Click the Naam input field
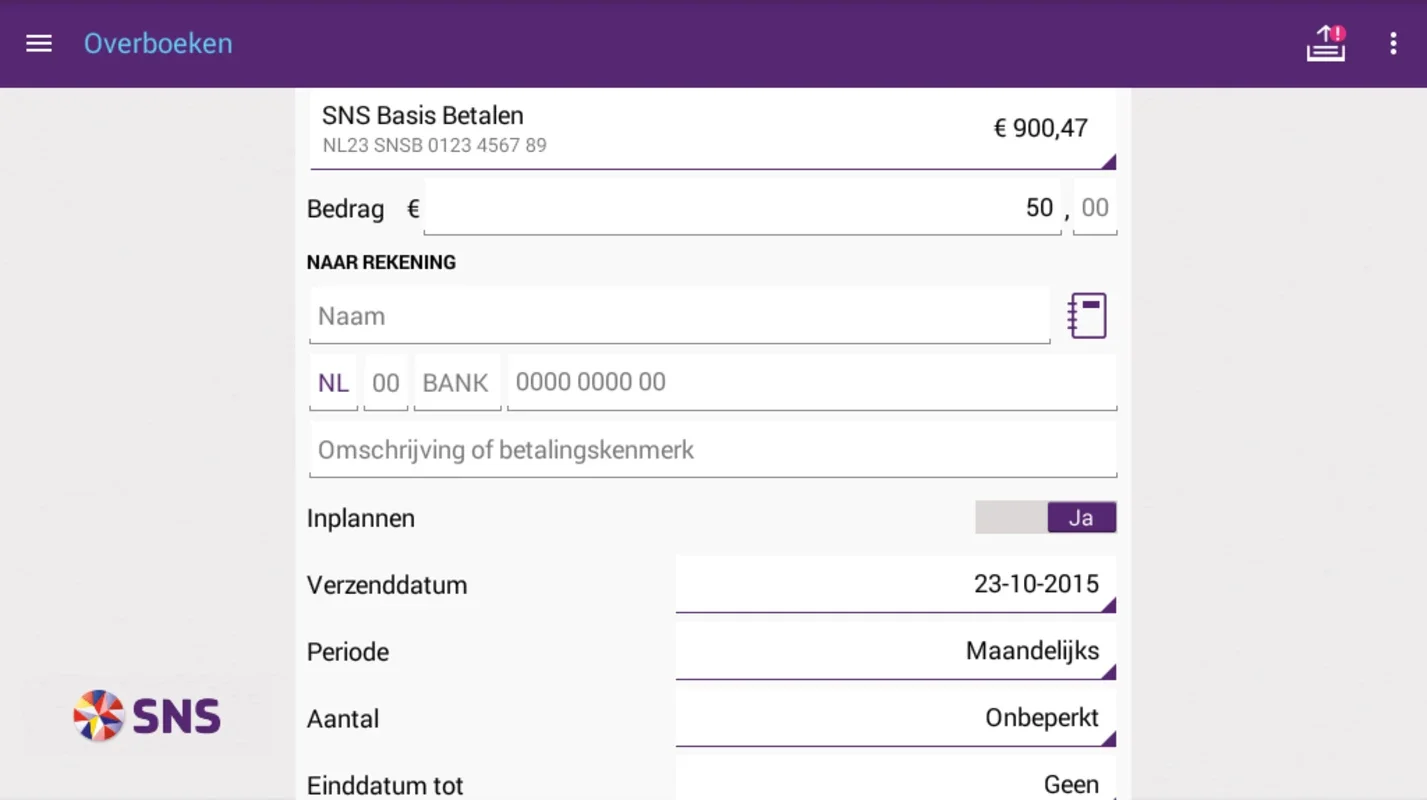1427x800 pixels. pyautogui.click(x=680, y=316)
